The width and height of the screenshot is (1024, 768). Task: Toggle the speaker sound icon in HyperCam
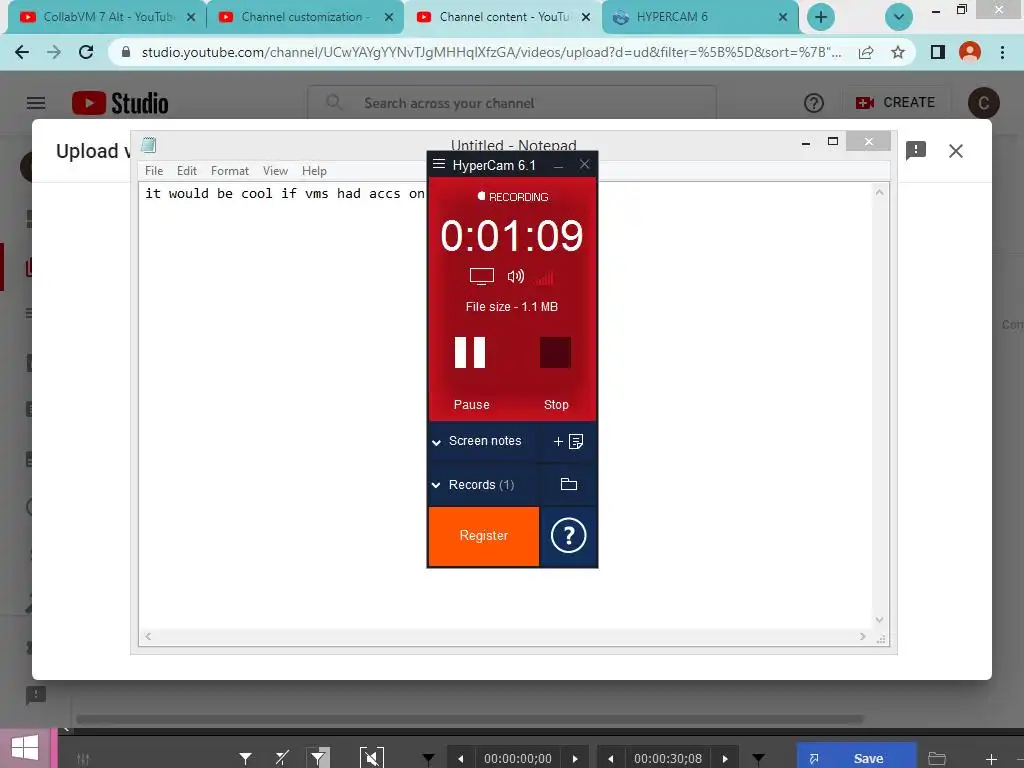pyautogui.click(x=516, y=276)
